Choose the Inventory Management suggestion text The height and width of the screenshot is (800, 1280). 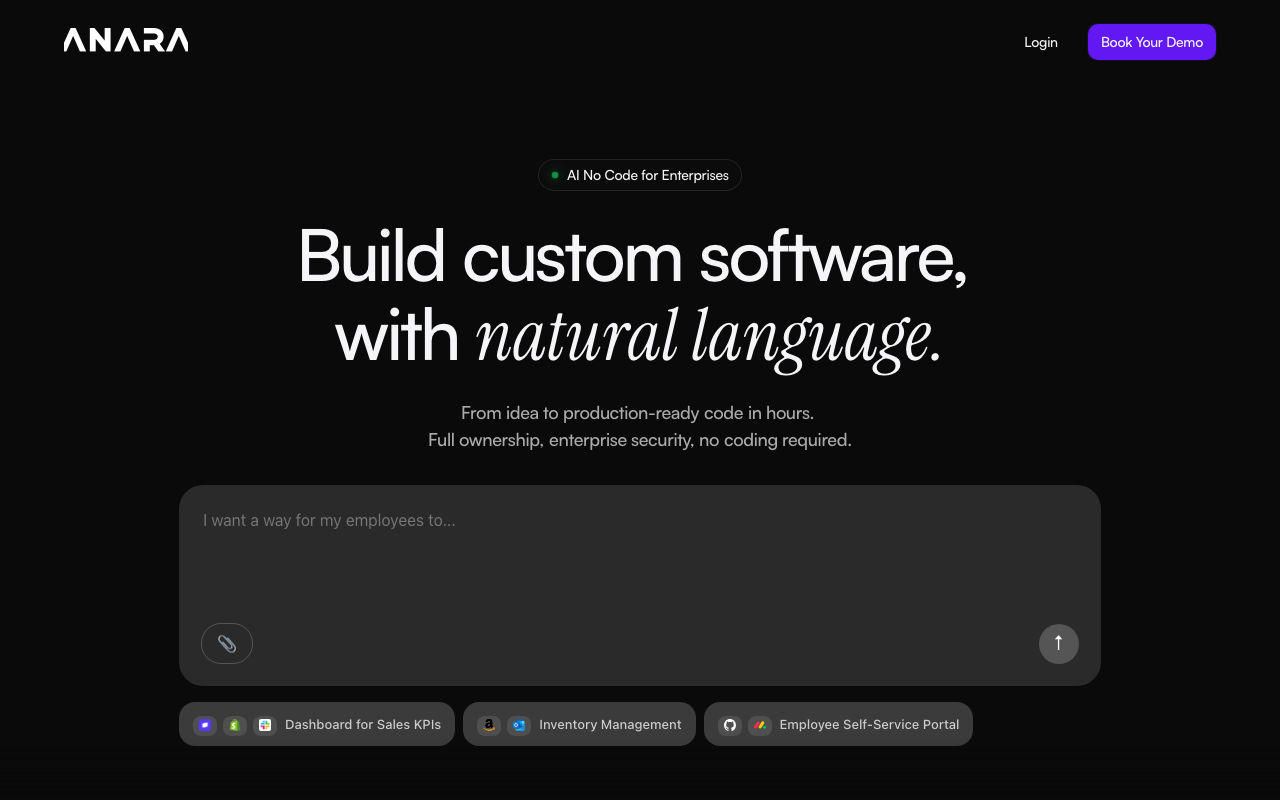(610, 724)
